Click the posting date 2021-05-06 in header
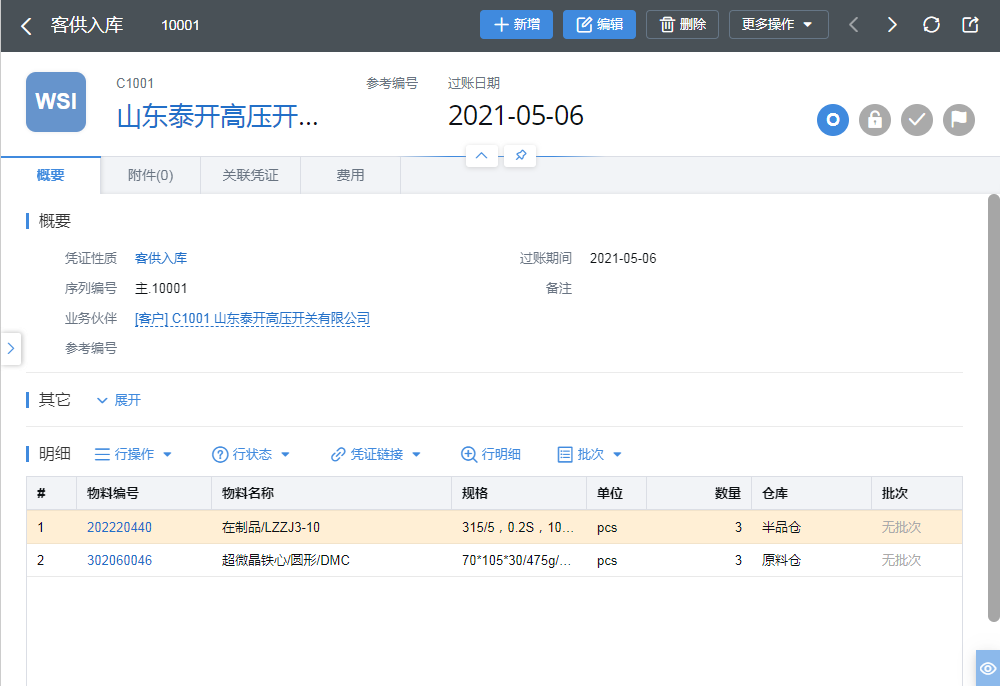Image resolution: width=1000 pixels, height=686 pixels. pos(516,115)
